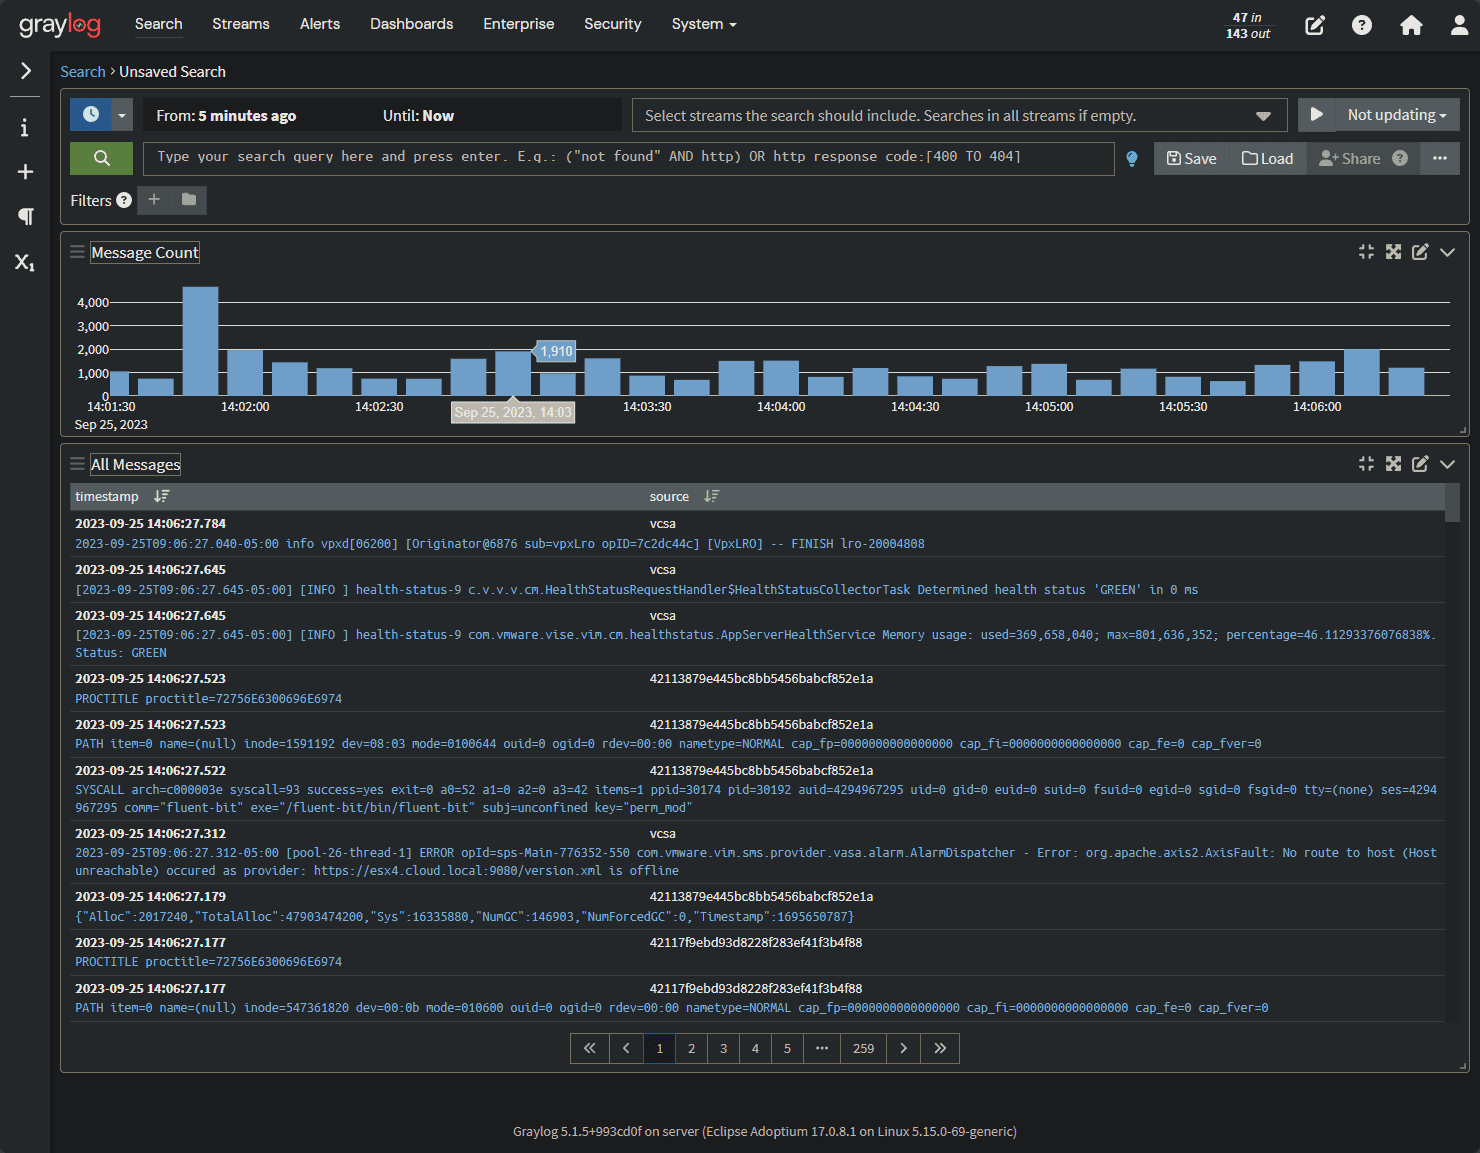Open sidebar highlighting paragraph icon

click(x=25, y=216)
